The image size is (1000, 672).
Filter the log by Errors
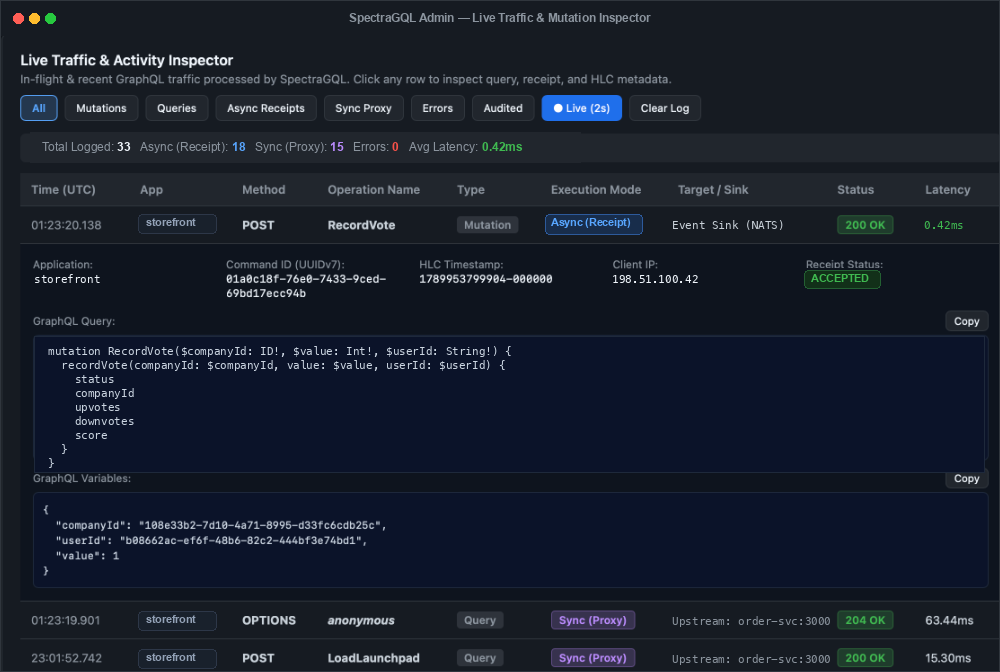(x=438, y=108)
